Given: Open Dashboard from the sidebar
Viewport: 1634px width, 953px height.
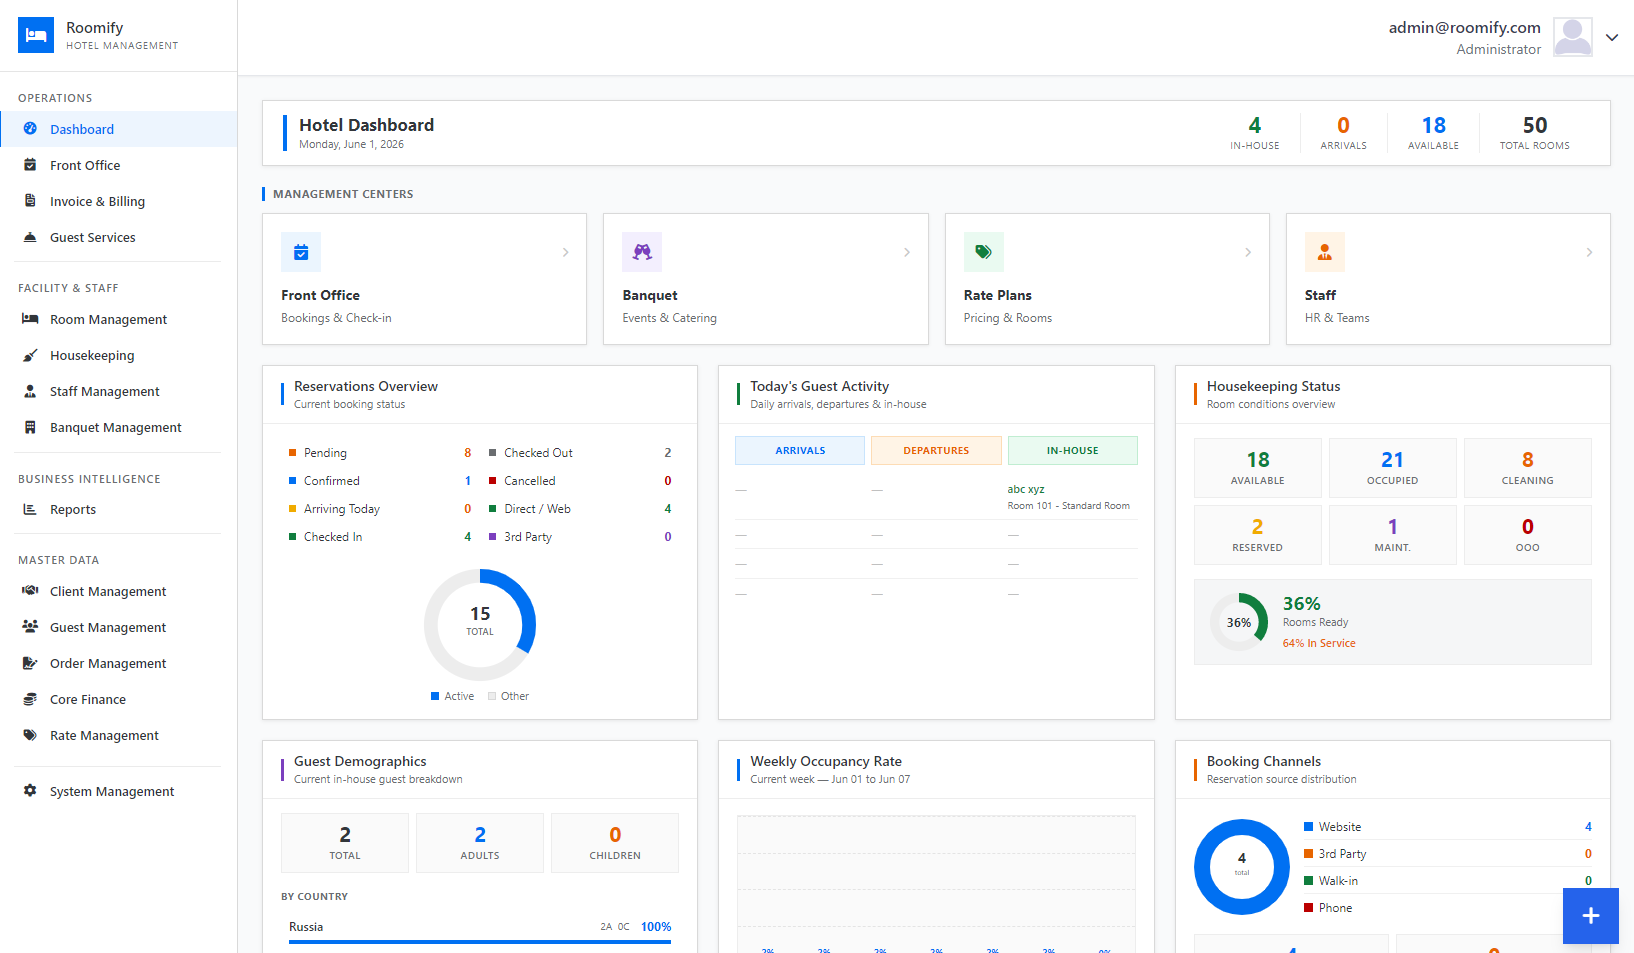Looking at the screenshot, I should [118, 129].
